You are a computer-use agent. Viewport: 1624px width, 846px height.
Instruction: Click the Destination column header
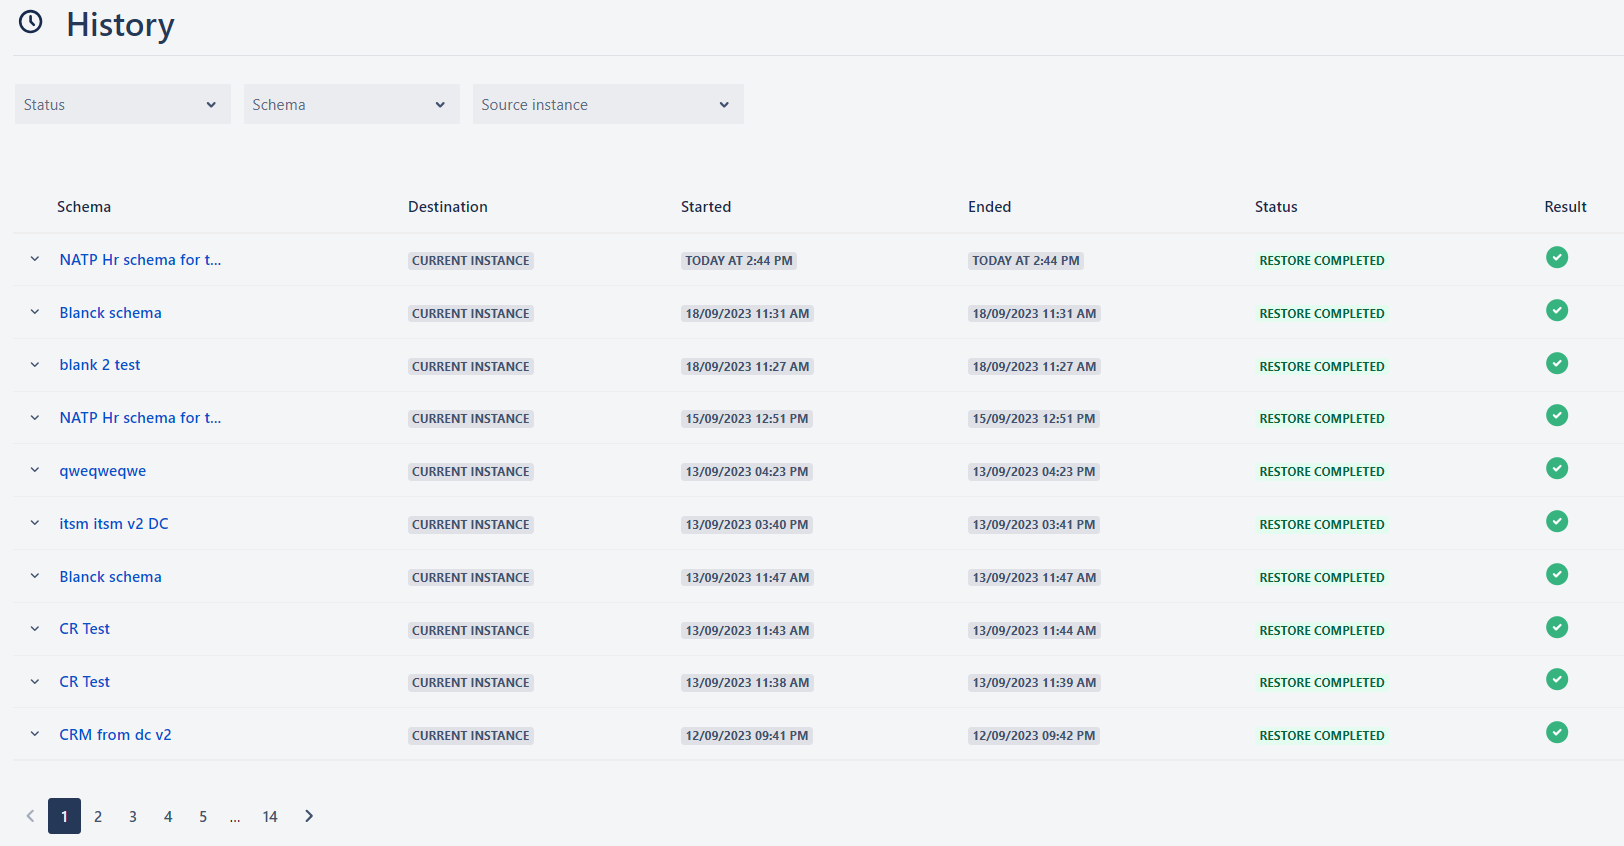click(x=448, y=207)
